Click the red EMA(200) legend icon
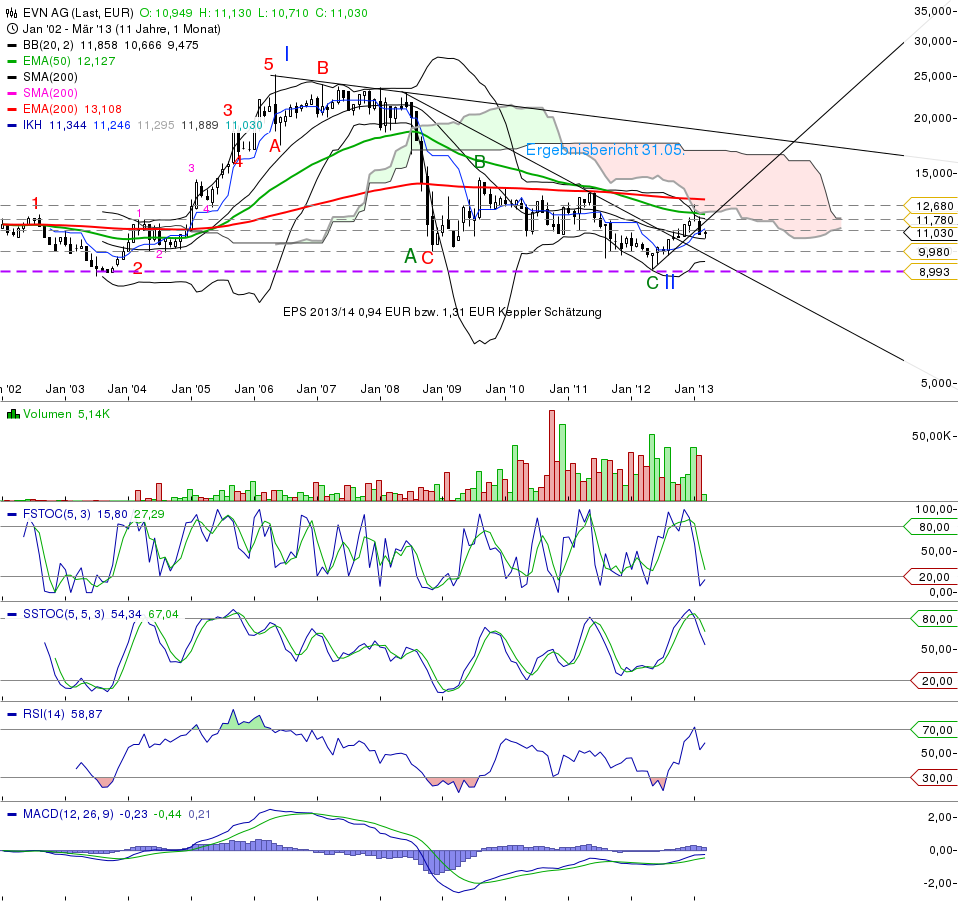The width and height of the screenshot is (958, 901). 11,107
